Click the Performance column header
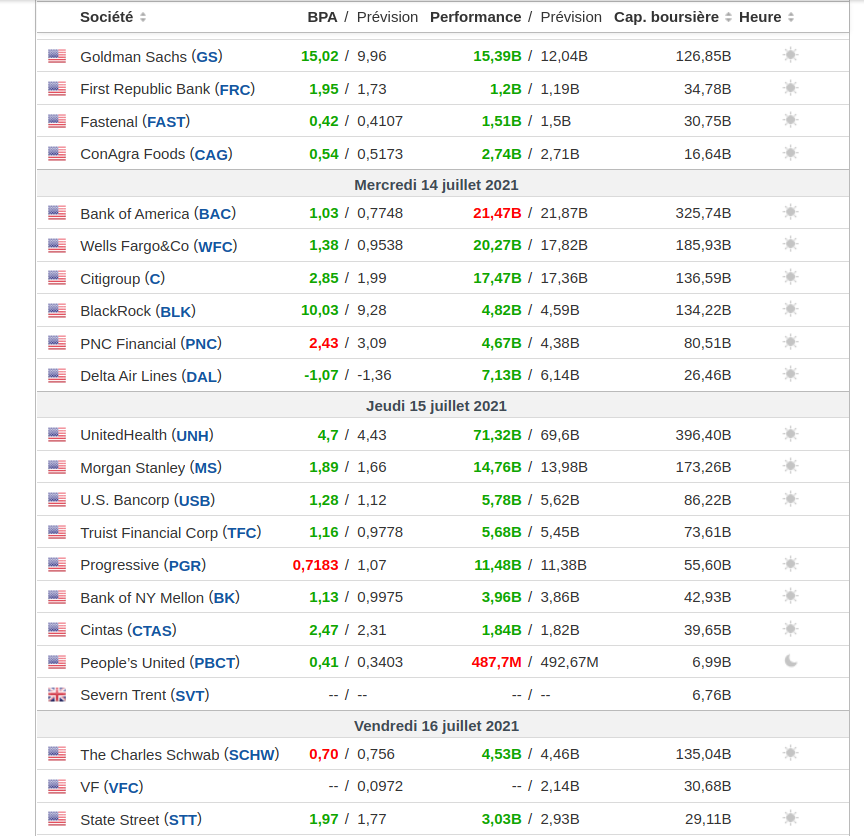Screen dimensions: 864x836 [475, 17]
